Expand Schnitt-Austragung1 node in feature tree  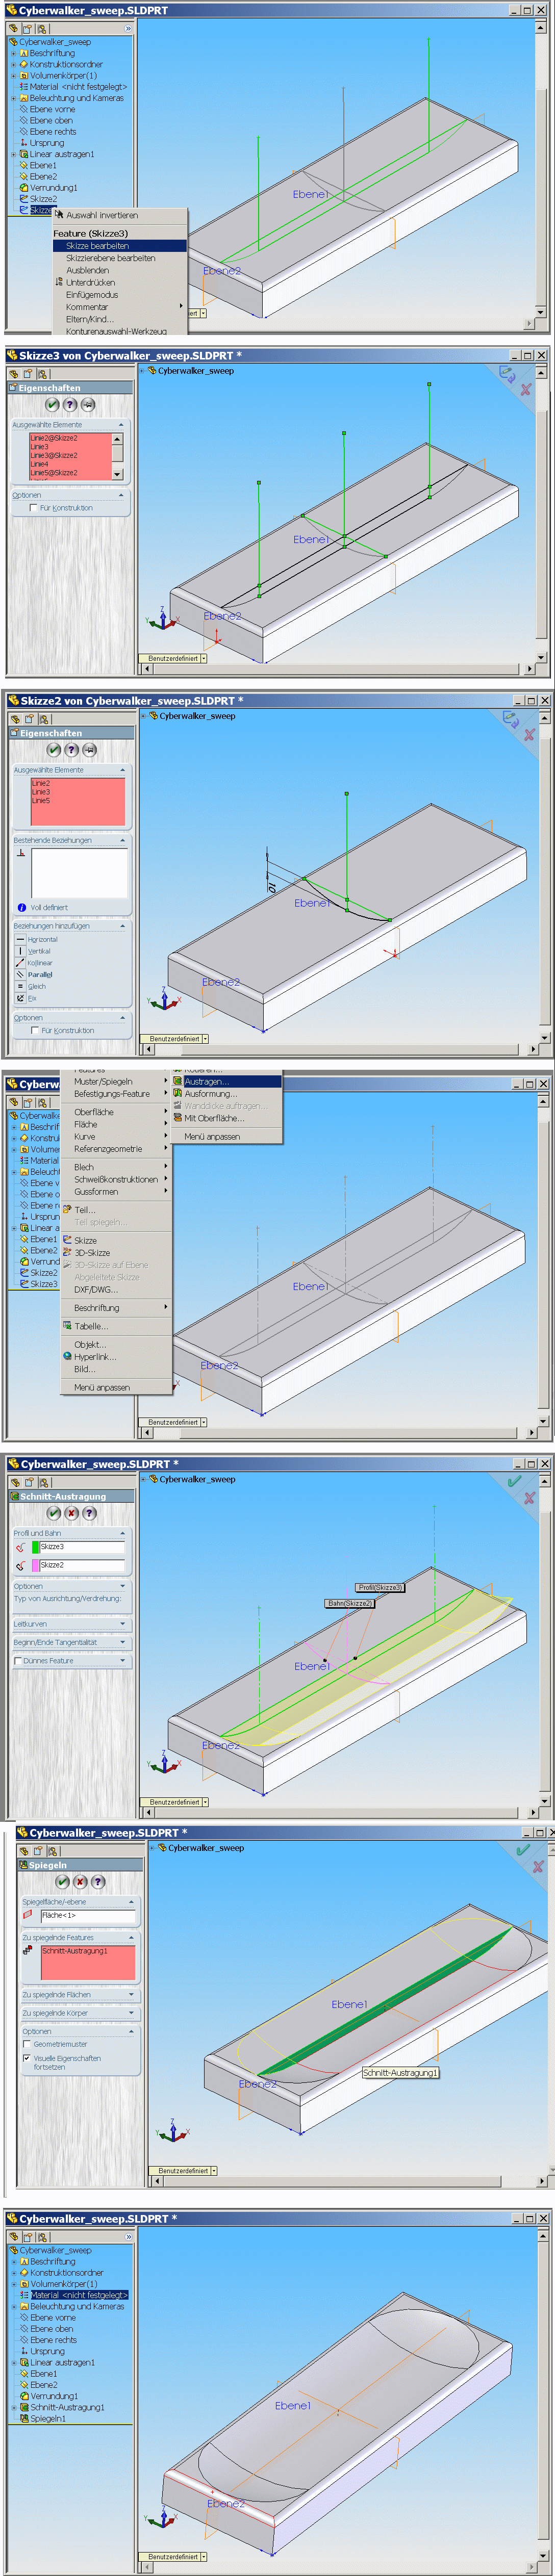point(14,2408)
